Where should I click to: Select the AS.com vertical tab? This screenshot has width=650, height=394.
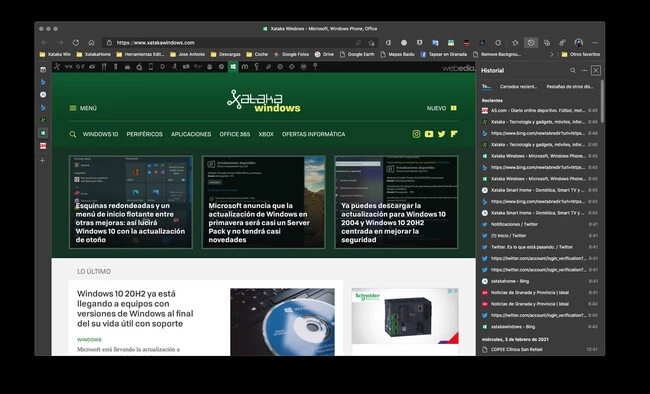(x=43, y=146)
